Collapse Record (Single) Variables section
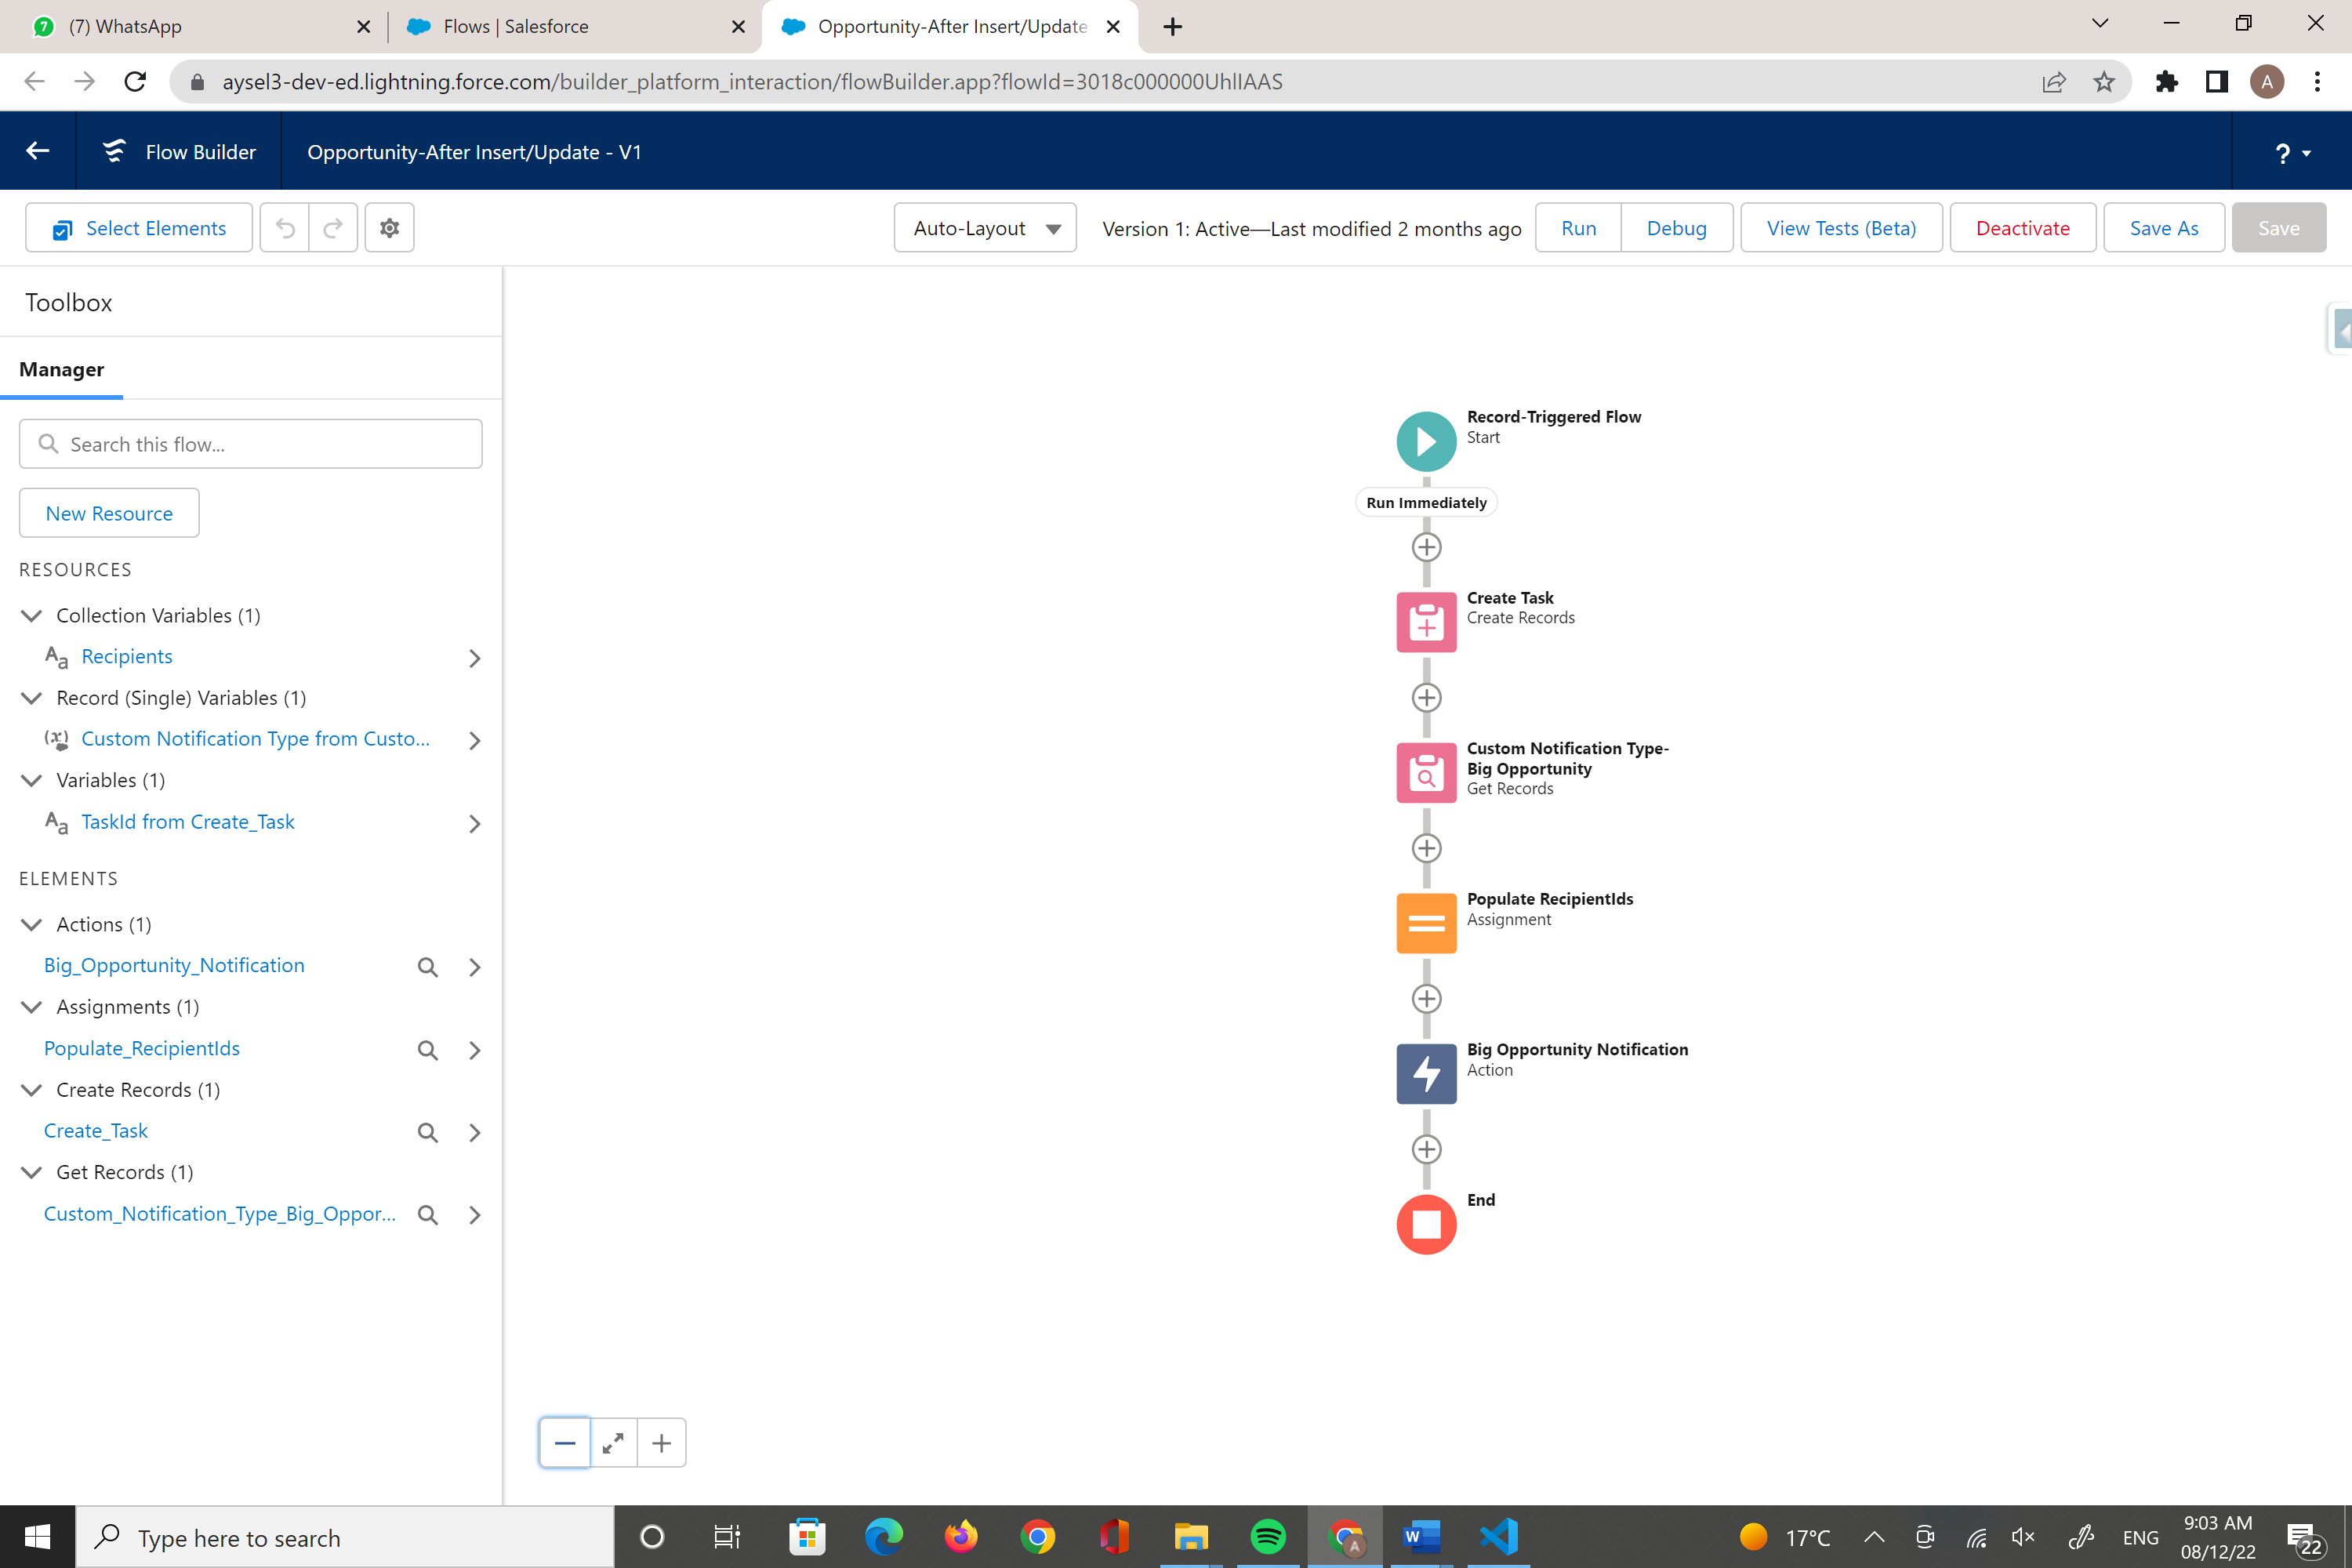 [x=32, y=697]
